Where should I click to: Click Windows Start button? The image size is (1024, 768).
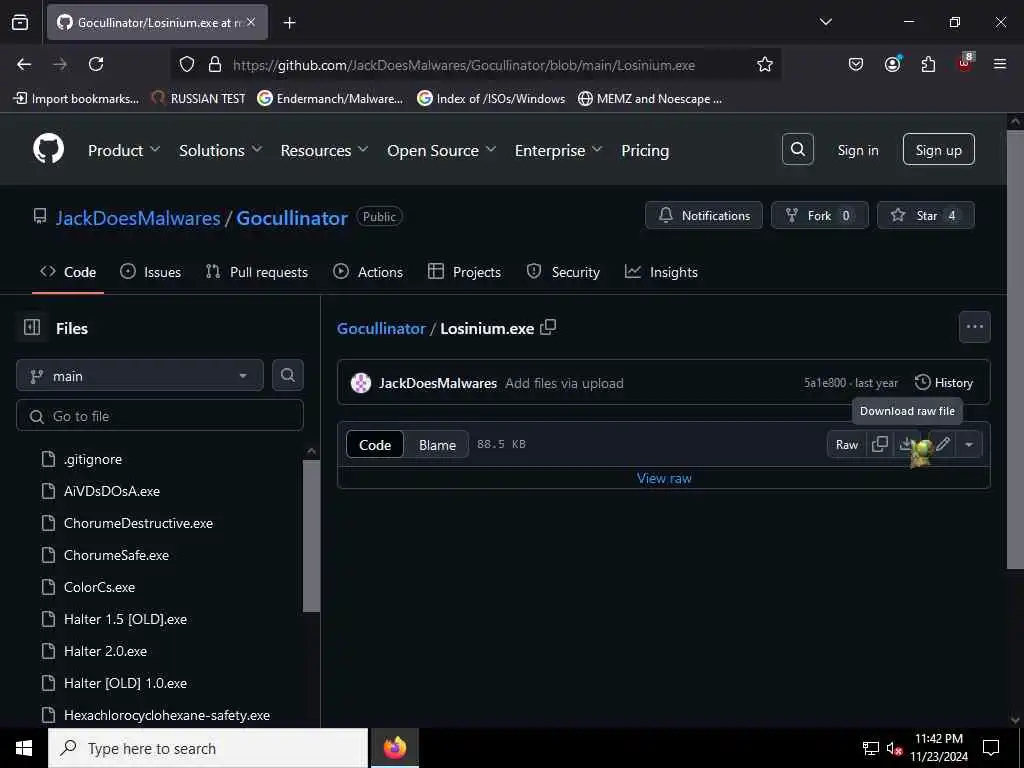pos(24,748)
